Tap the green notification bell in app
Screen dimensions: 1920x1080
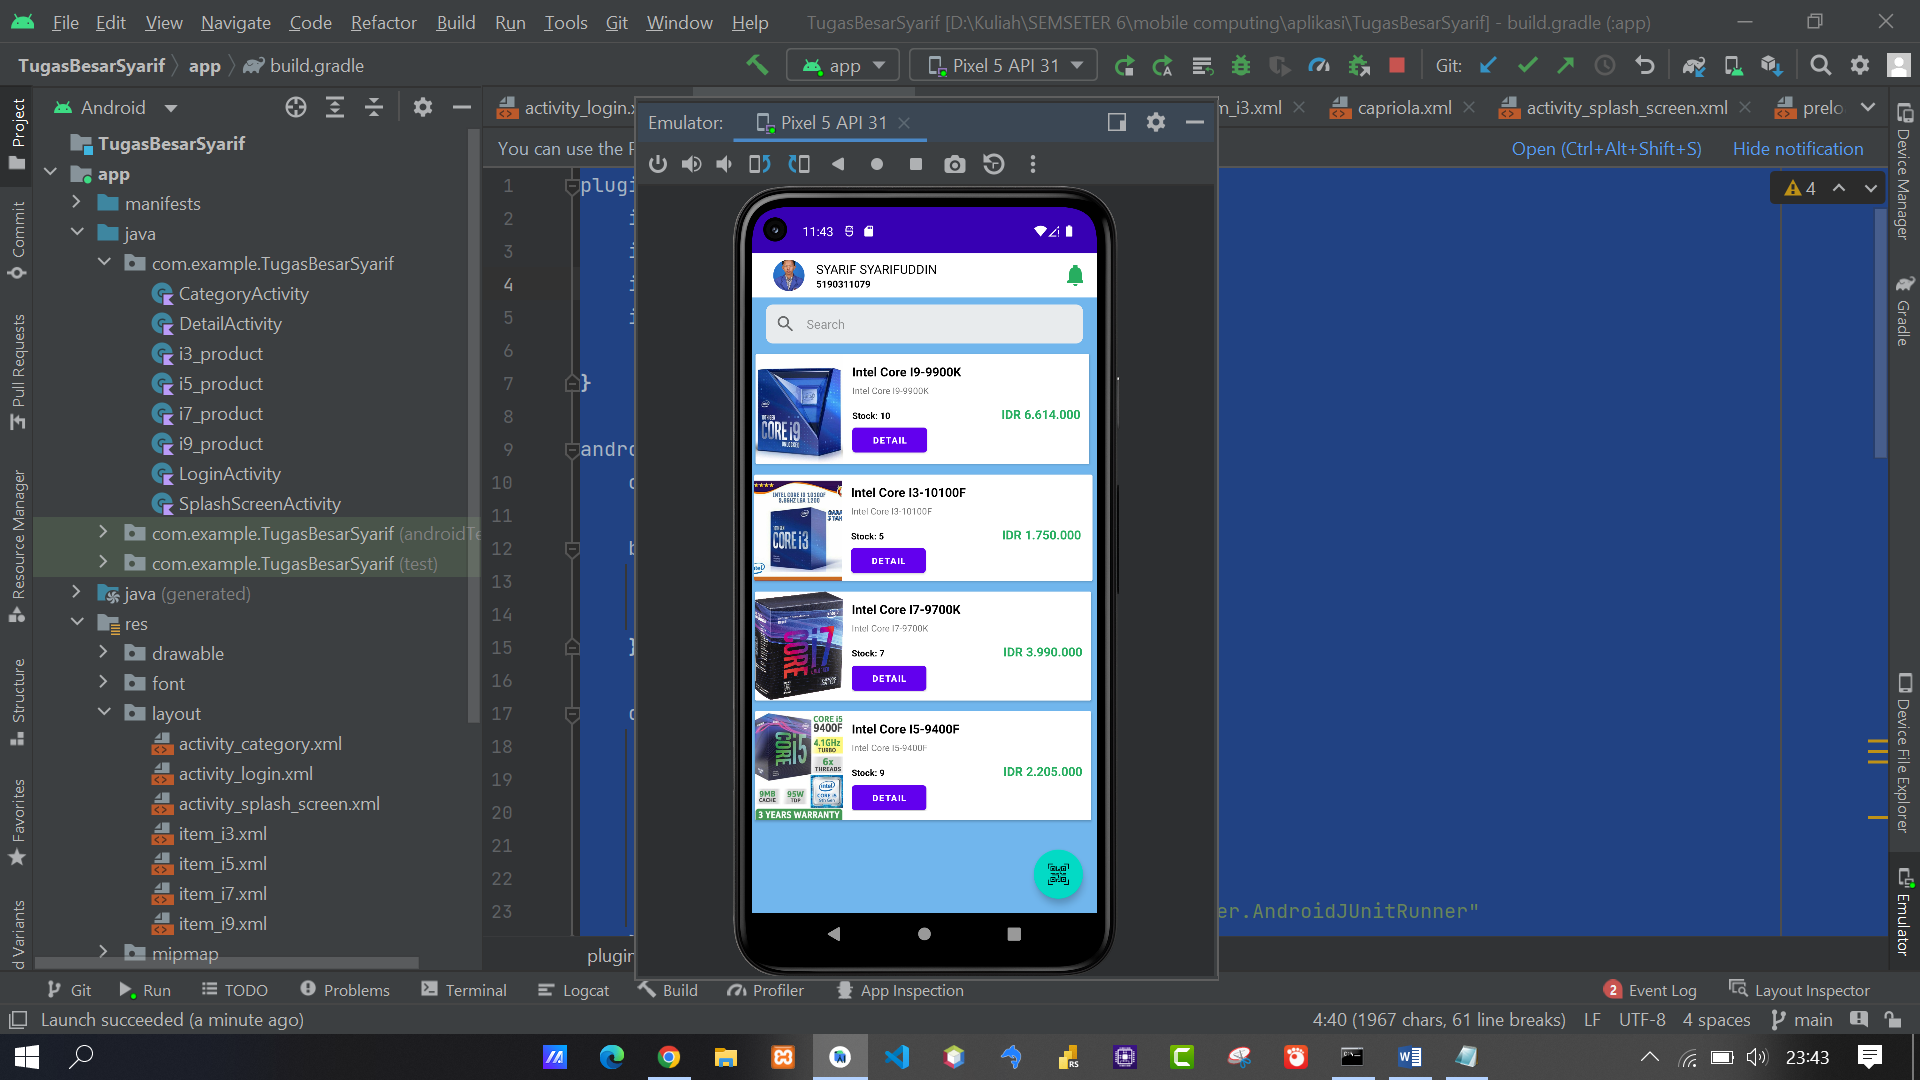[1075, 276]
